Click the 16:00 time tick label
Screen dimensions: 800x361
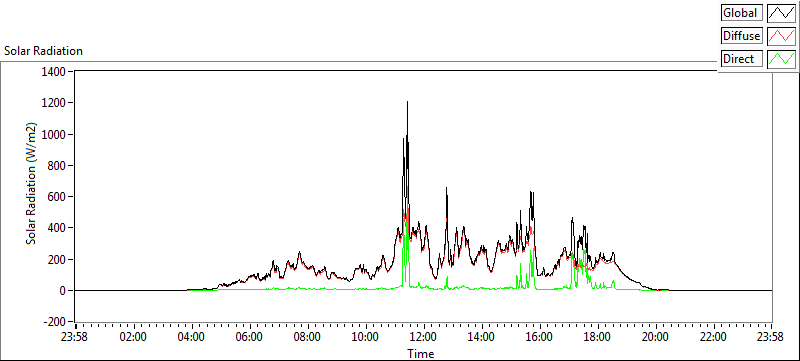click(x=539, y=337)
